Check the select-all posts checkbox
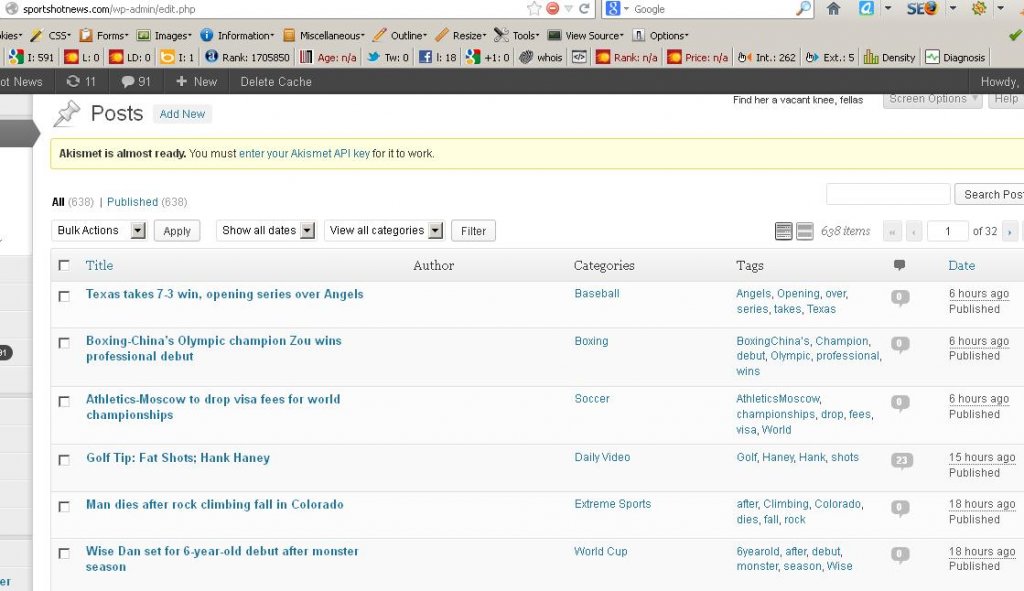Screen dimensions: 1024x591 tap(65, 265)
